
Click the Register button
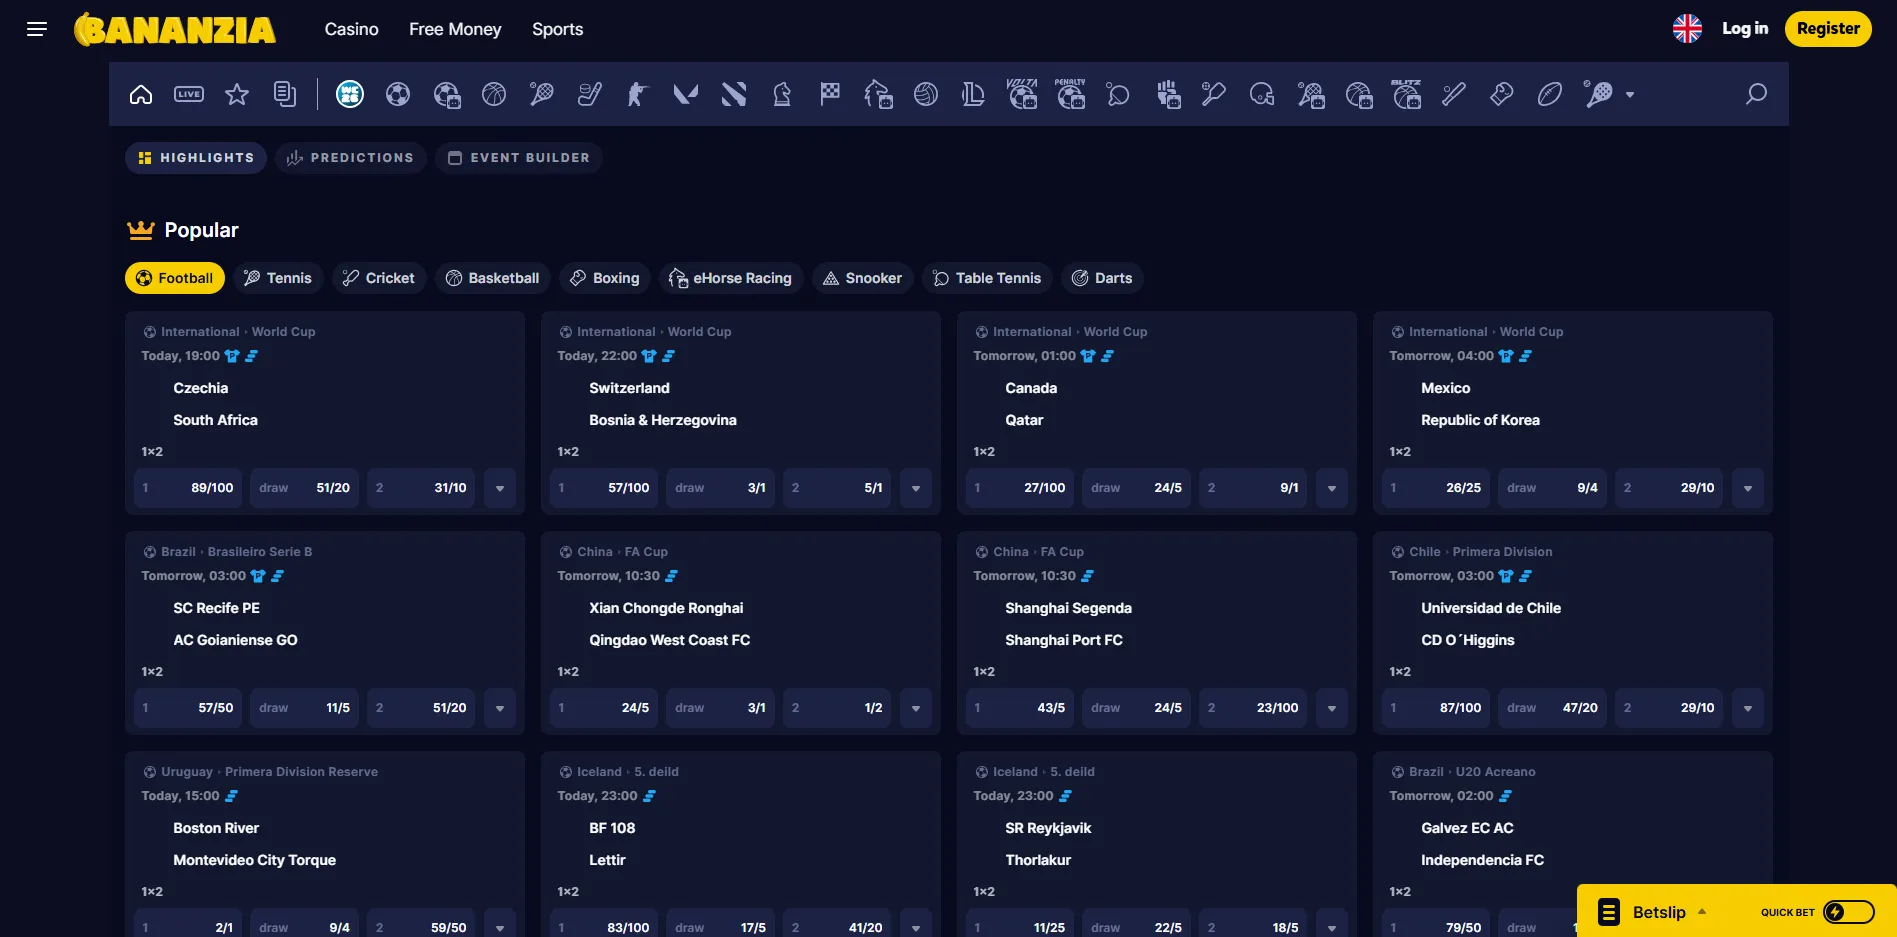[1828, 29]
